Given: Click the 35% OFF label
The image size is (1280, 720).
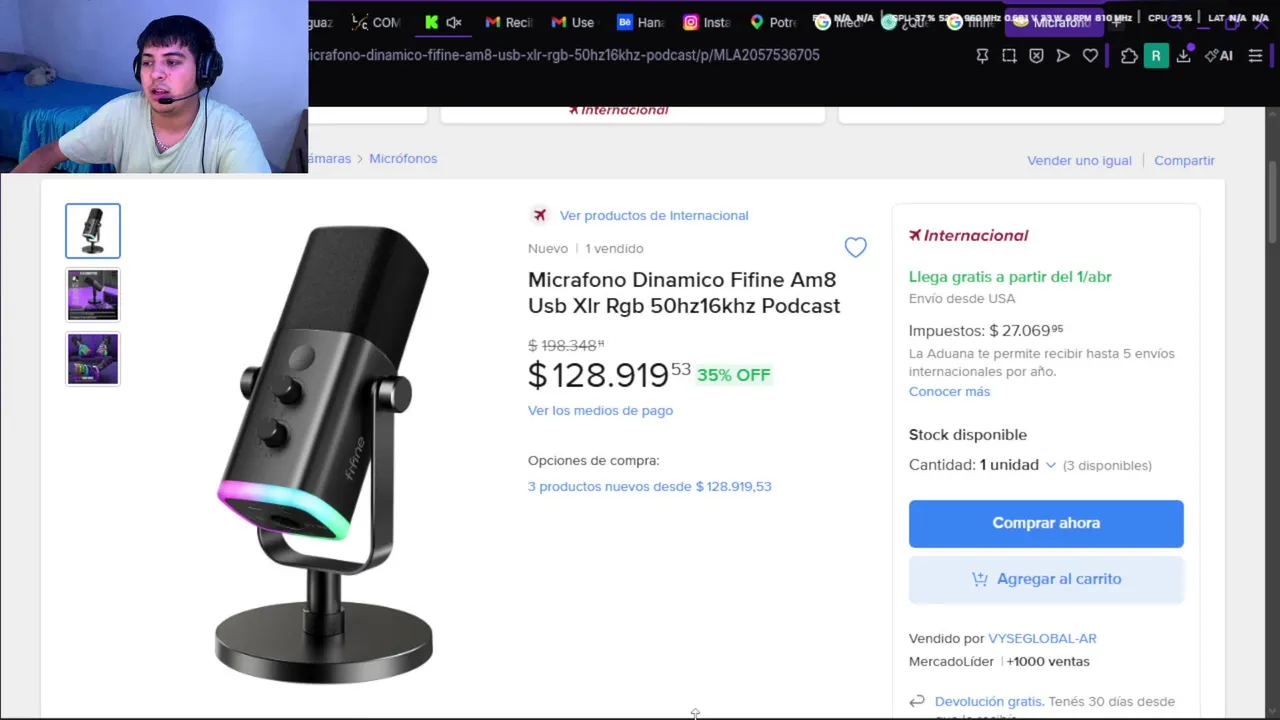Looking at the screenshot, I should coord(734,375).
